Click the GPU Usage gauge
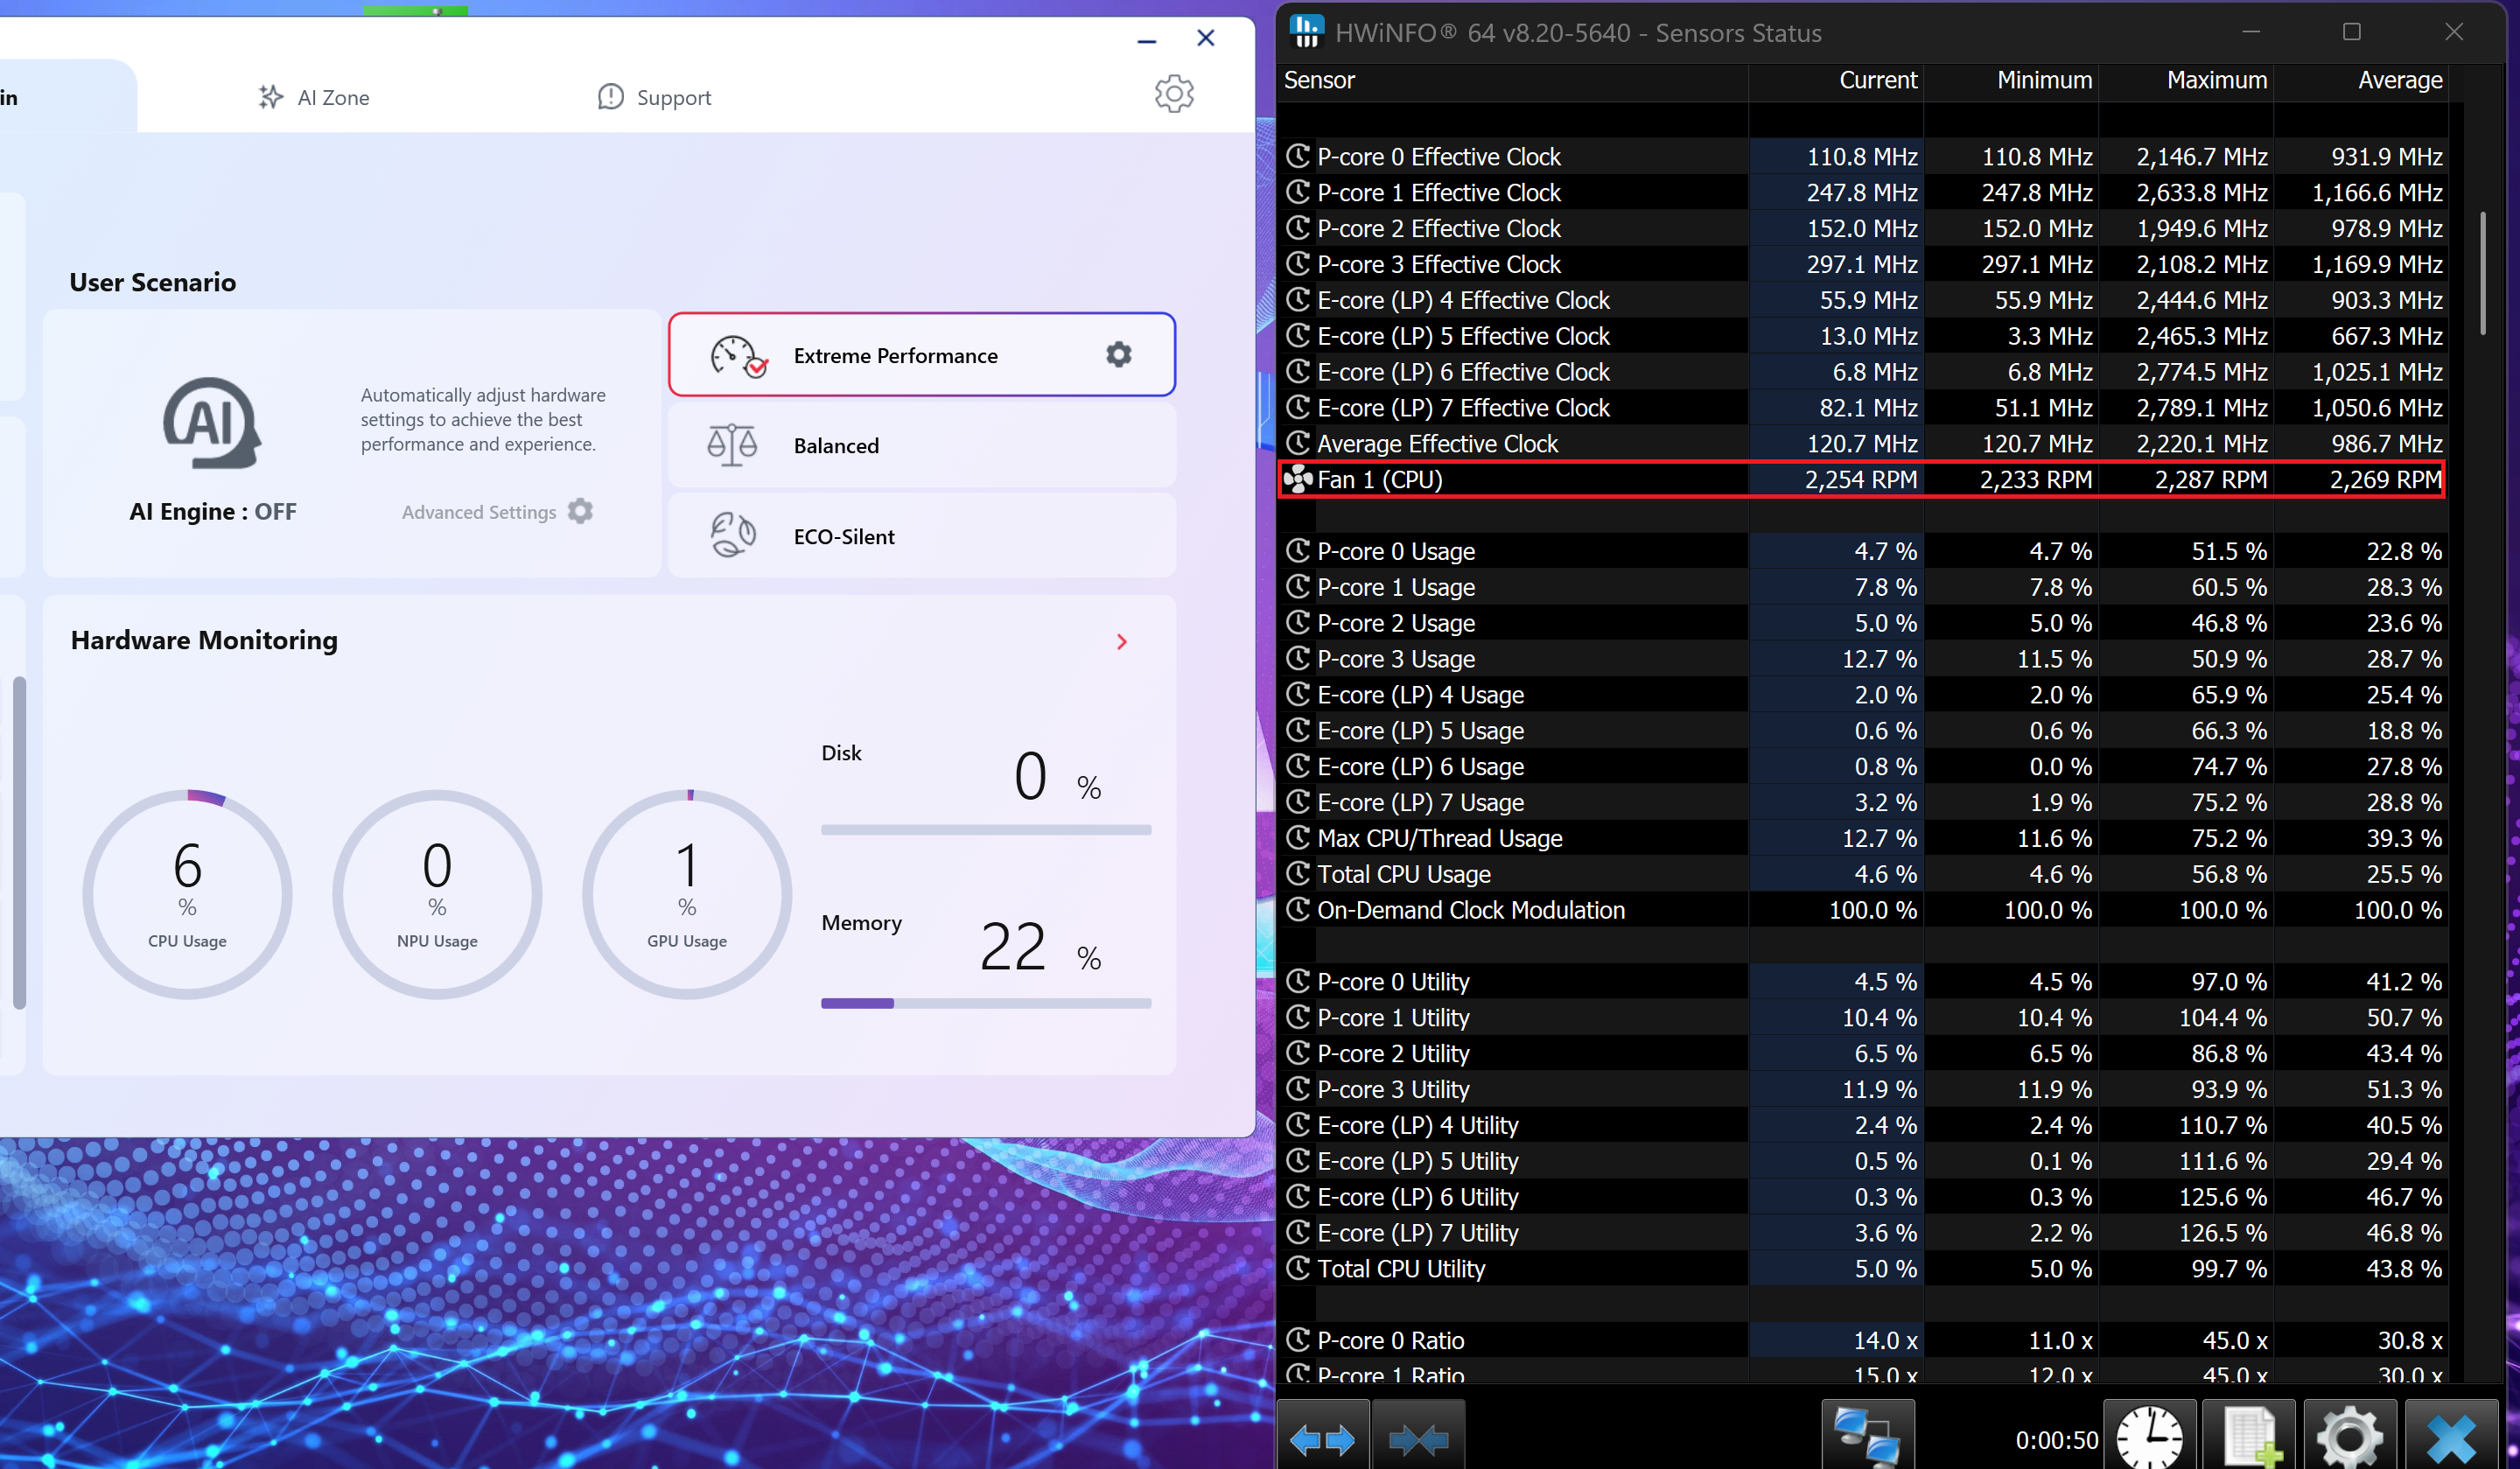2520x1469 pixels. (687, 894)
